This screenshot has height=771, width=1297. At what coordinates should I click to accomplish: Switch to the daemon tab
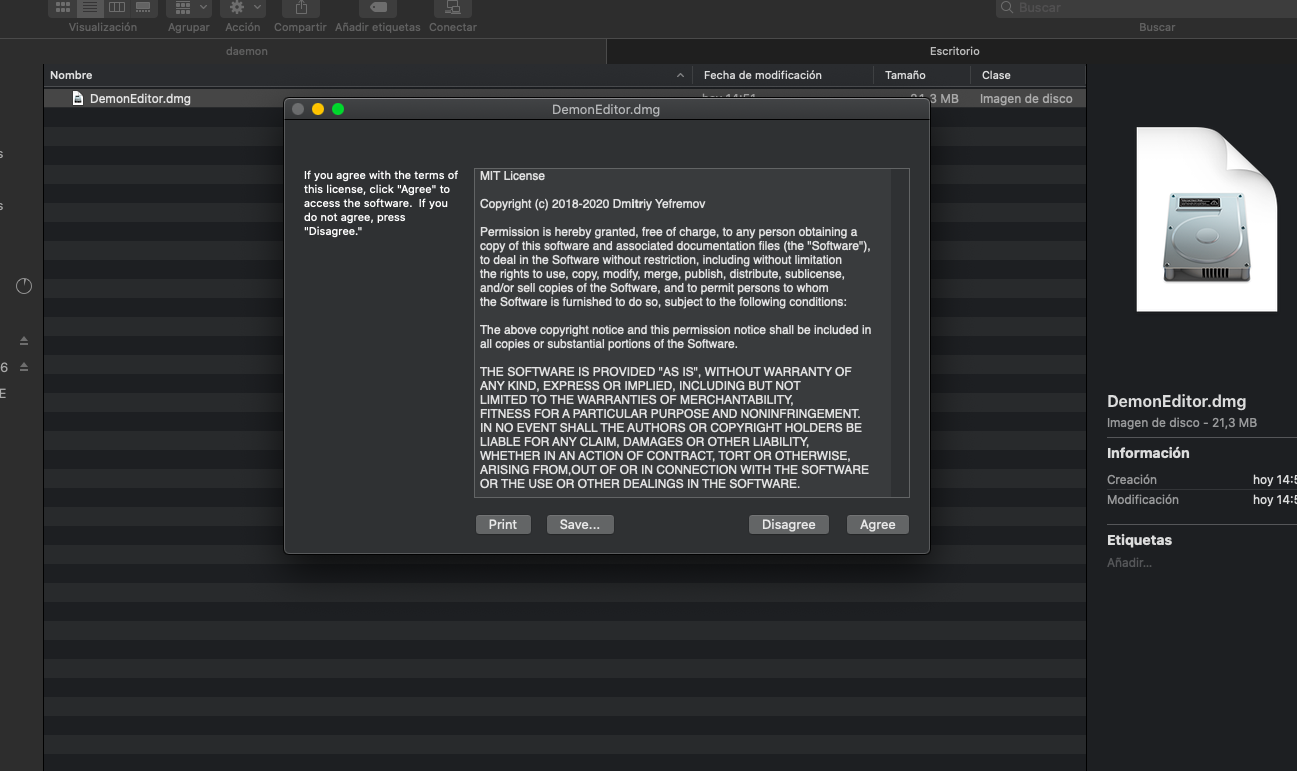pos(247,51)
